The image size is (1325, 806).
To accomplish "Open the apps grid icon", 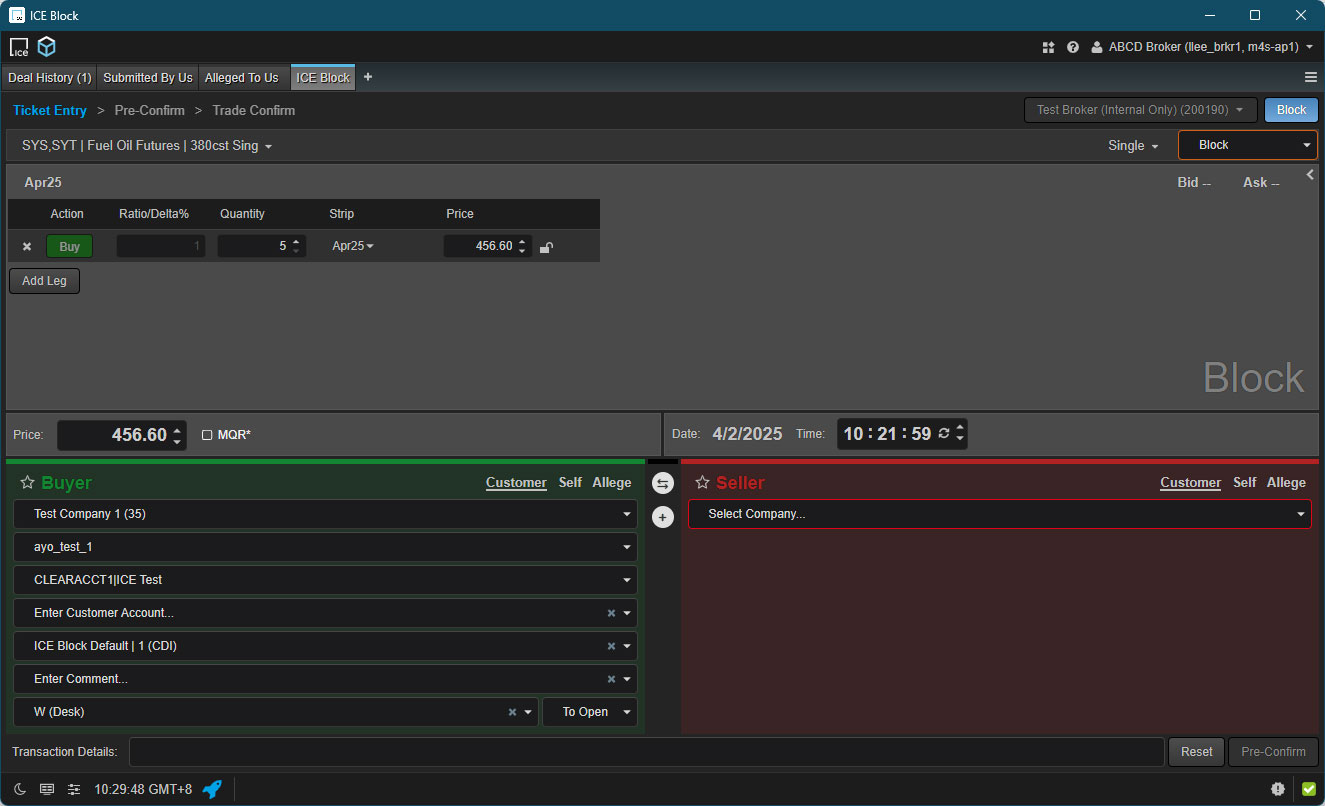I will pyautogui.click(x=1048, y=47).
